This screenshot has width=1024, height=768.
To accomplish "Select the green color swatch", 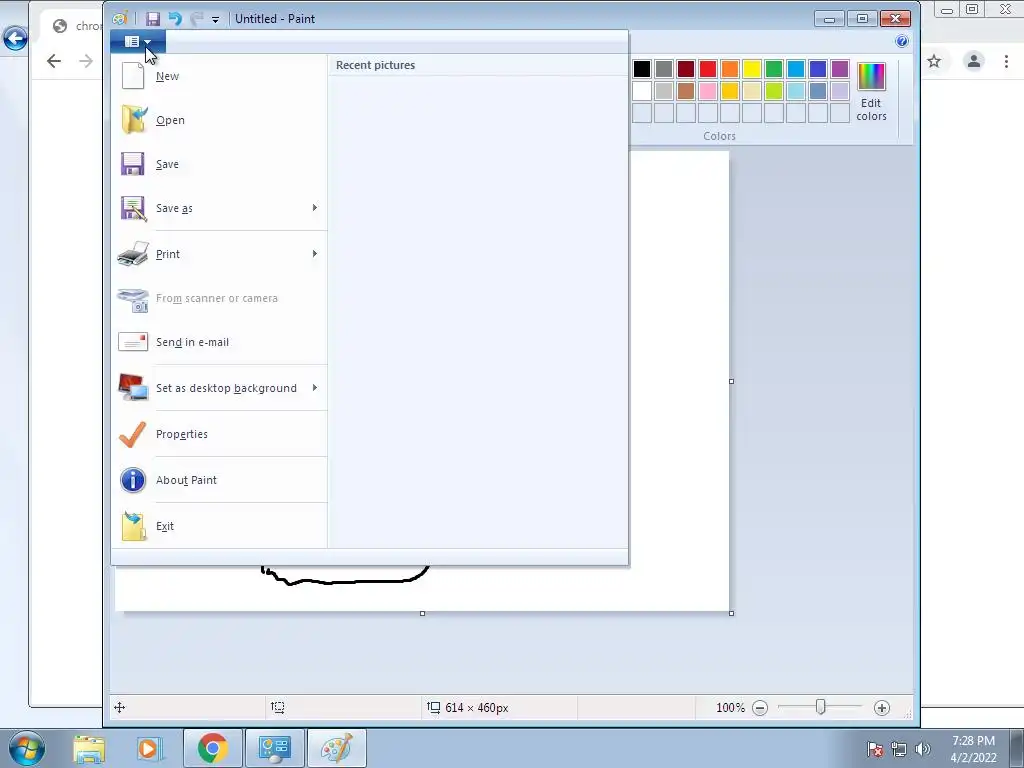I will (x=774, y=69).
